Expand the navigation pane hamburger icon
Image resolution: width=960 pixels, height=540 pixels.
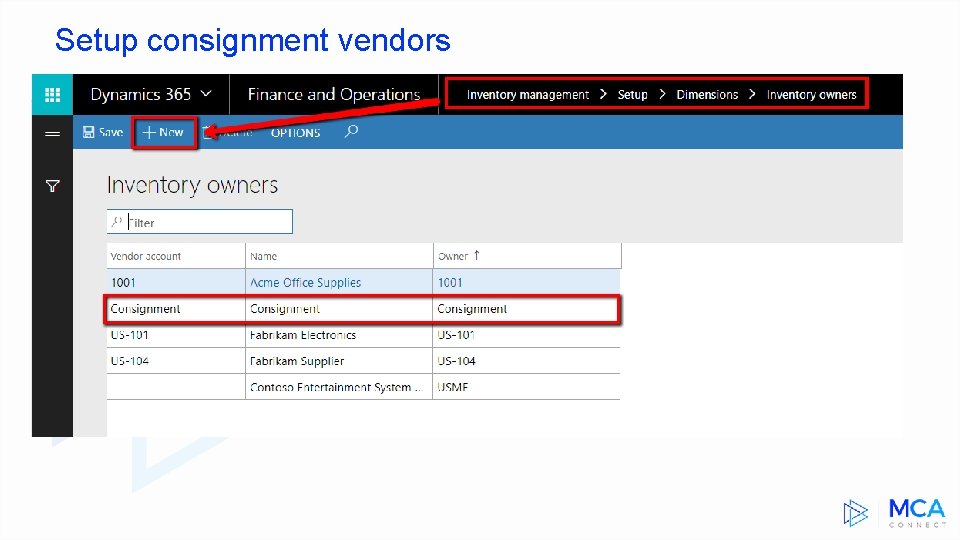point(53,133)
